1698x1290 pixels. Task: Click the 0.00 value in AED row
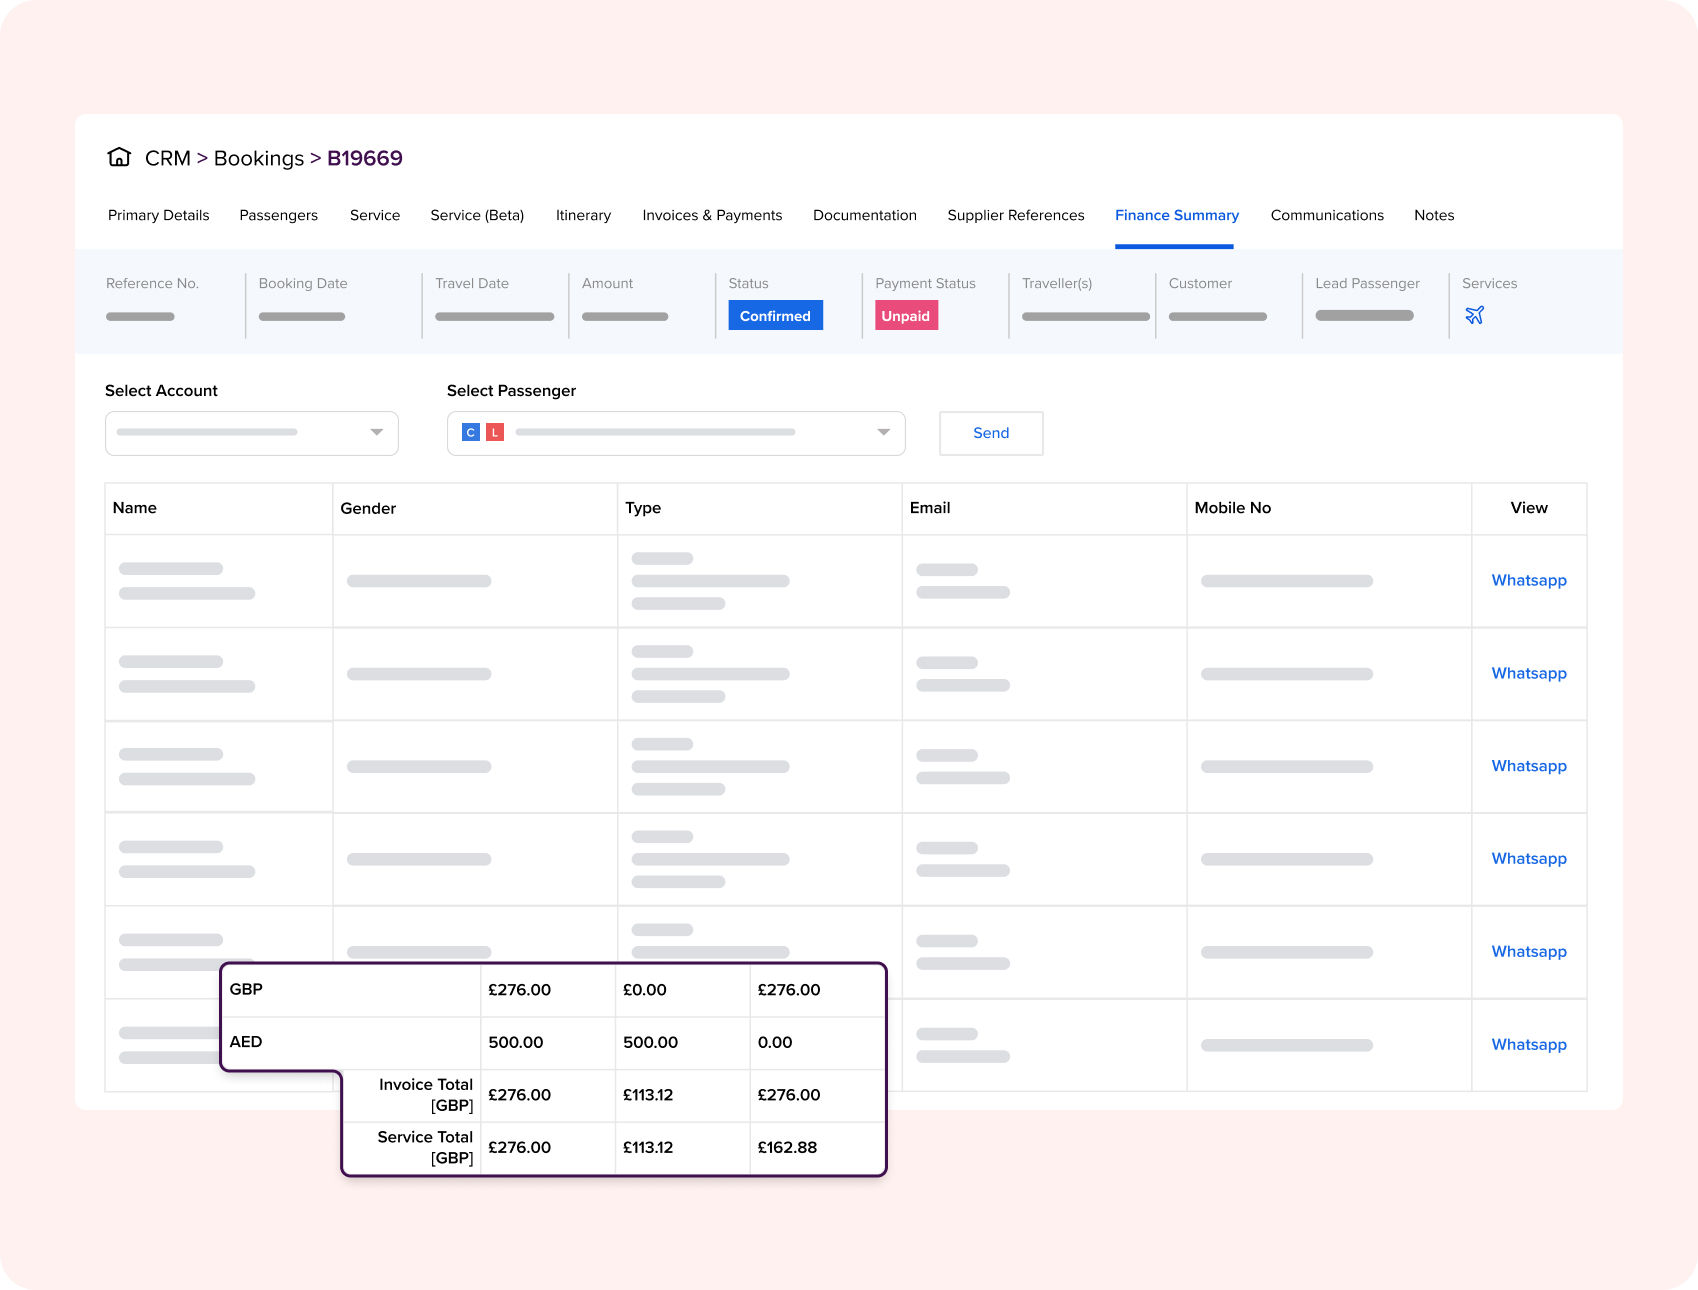coord(775,1042)
